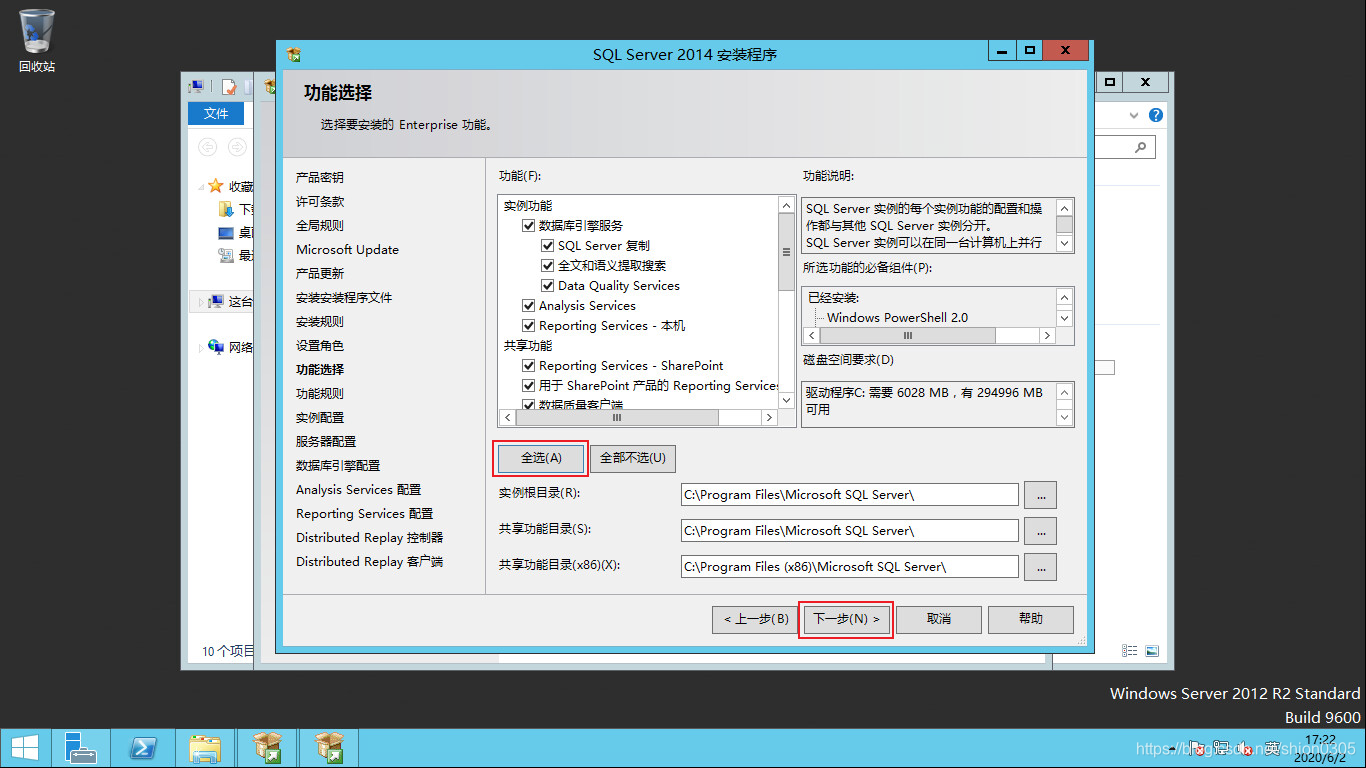Proceed with 下一步(N) > button

click(x=846, y=619)
